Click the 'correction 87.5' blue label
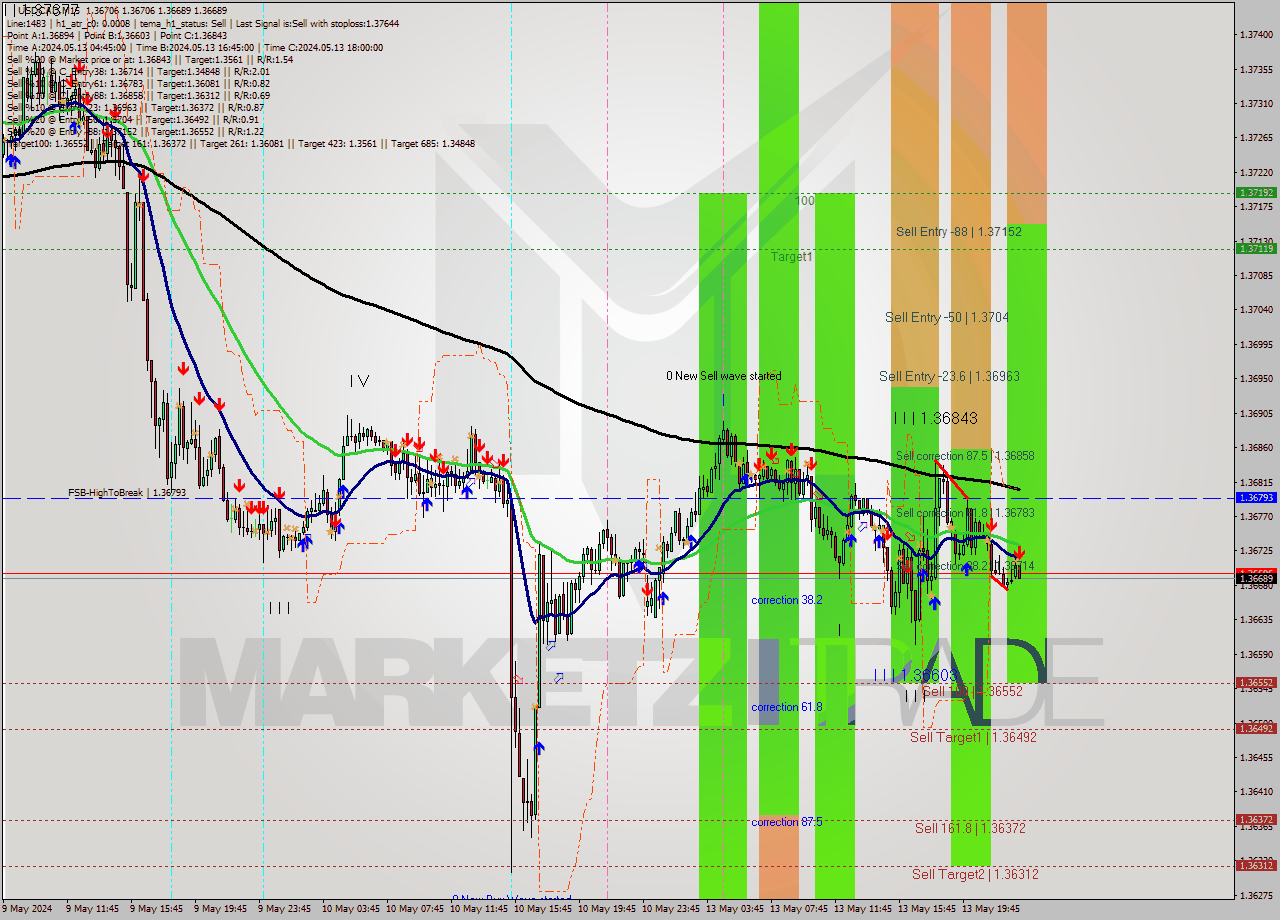 coord(787,822)
